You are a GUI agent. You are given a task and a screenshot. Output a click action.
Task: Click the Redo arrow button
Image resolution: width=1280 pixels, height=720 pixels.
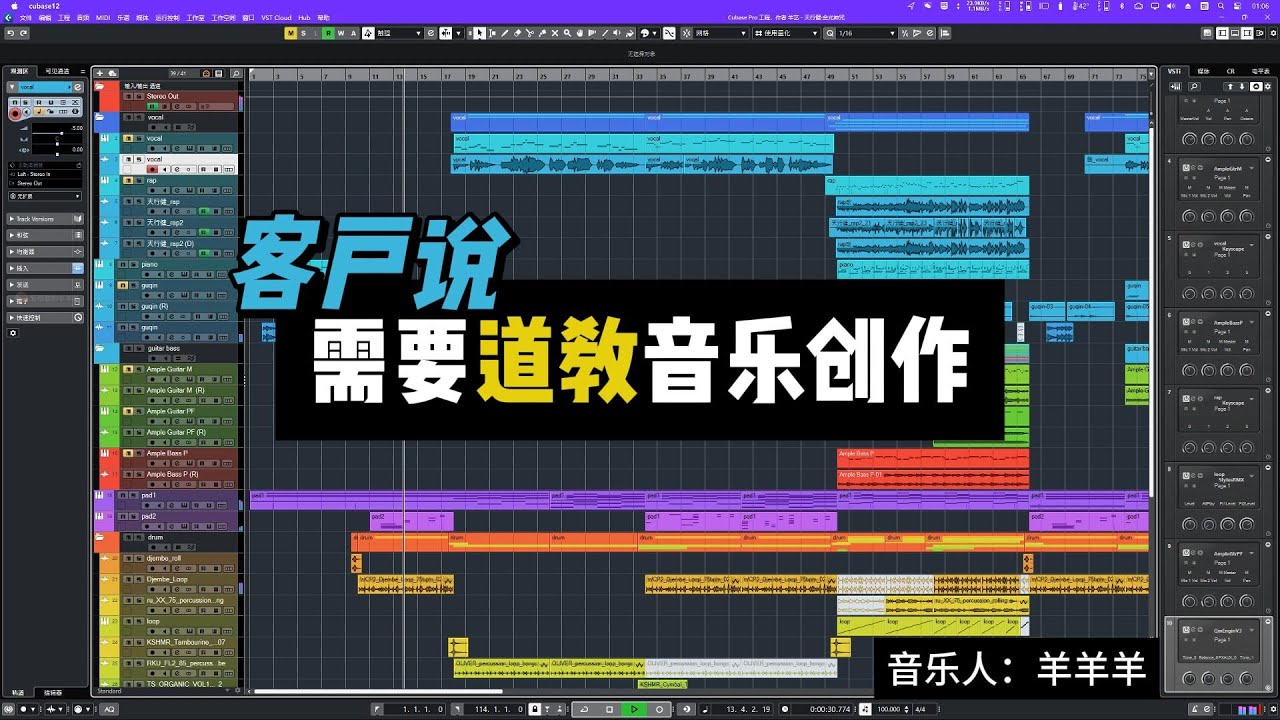tap(23, 33)
